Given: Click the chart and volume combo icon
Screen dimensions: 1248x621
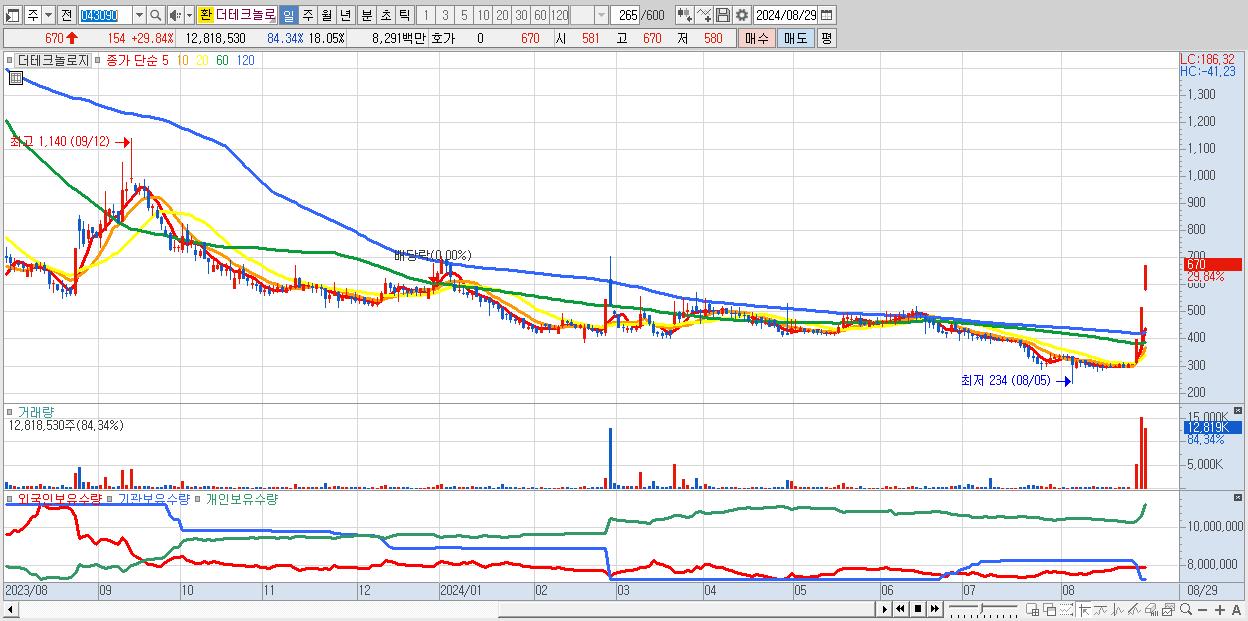Looking at the screenshot, I should [1152, 609].
